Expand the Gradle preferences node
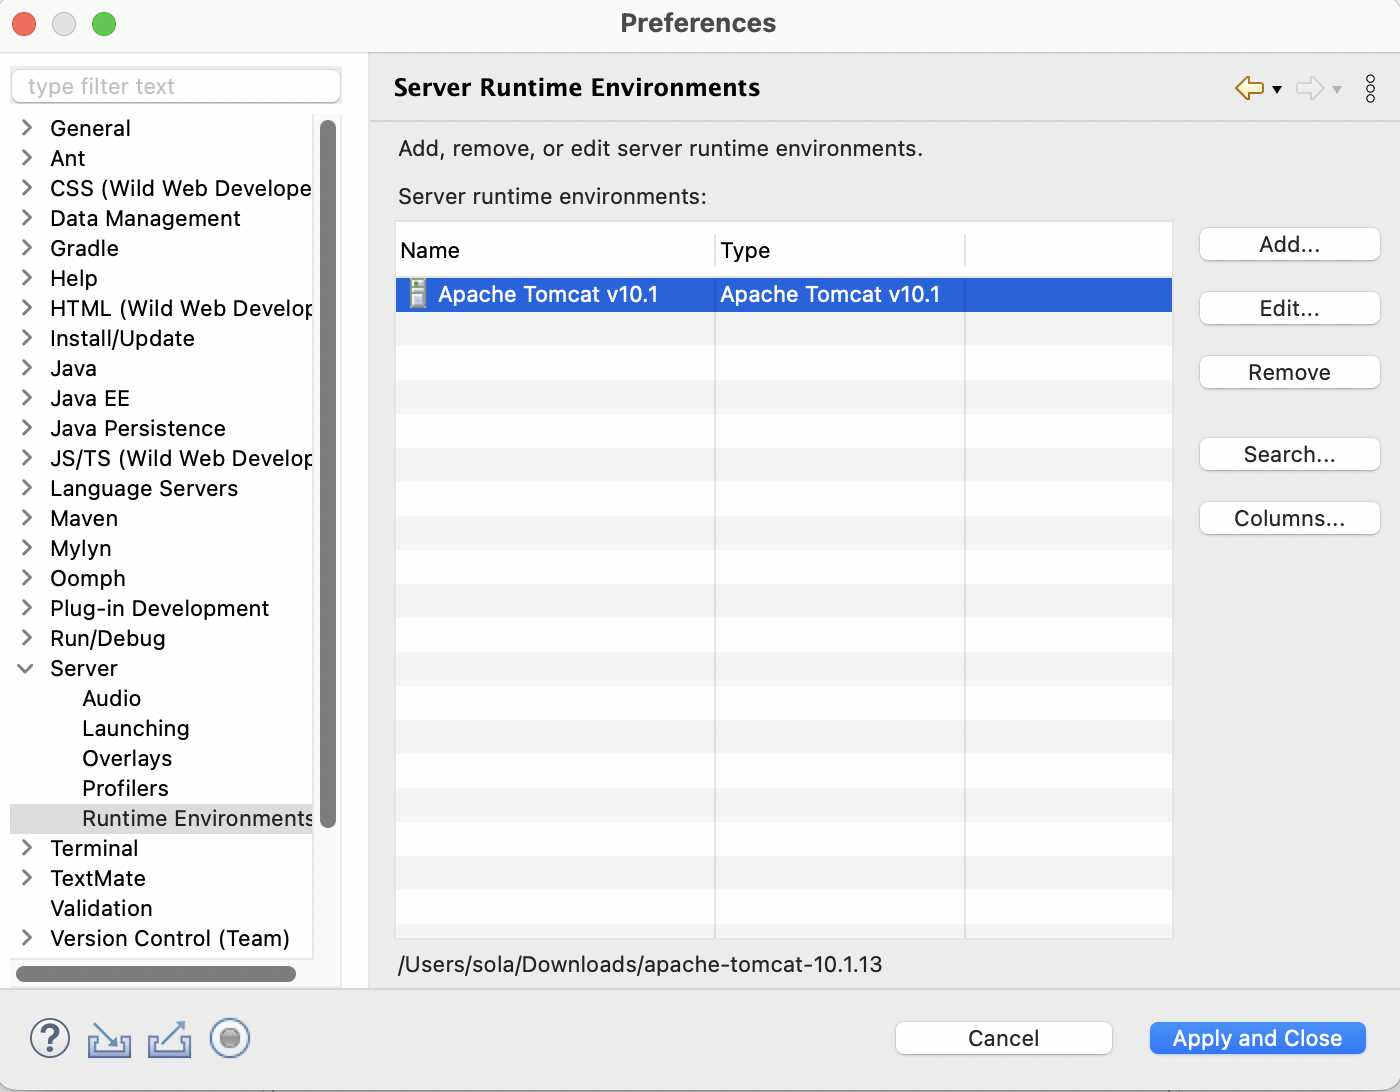Image resolution: width=1400 pixels, height=1092 pixels. [27, 248]
